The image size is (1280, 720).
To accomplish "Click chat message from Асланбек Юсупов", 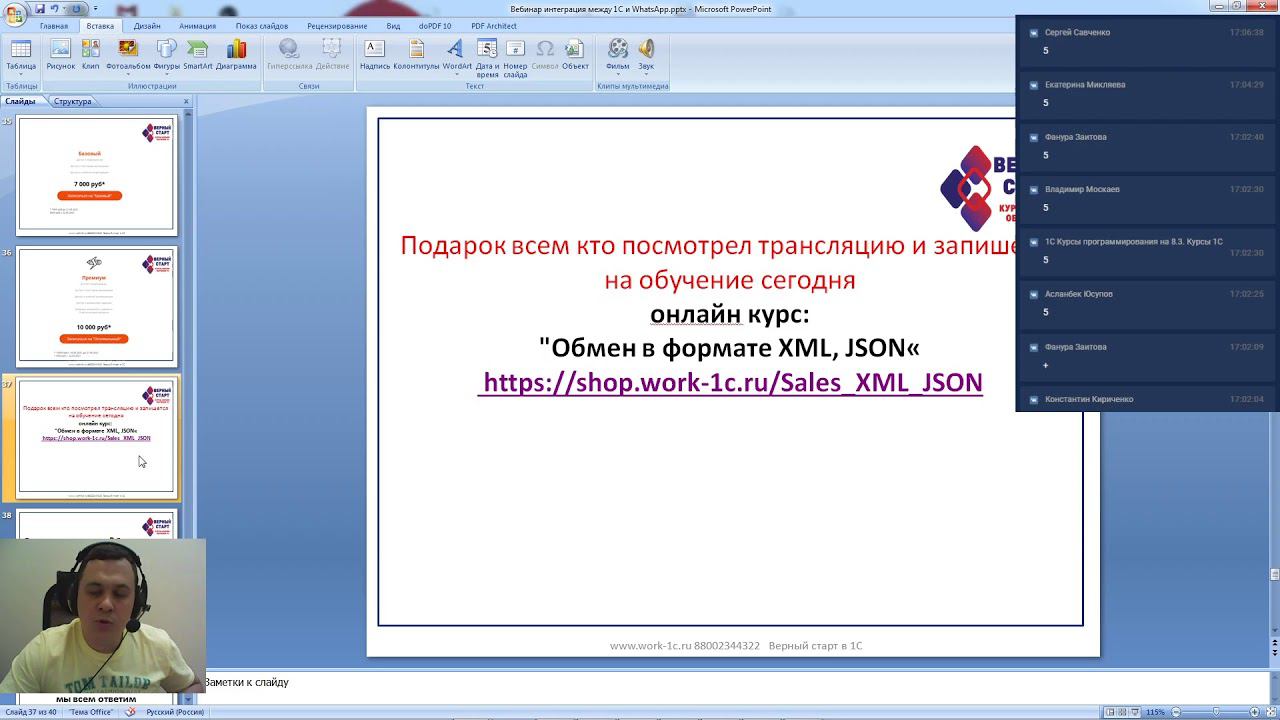I will [1147, 303].
